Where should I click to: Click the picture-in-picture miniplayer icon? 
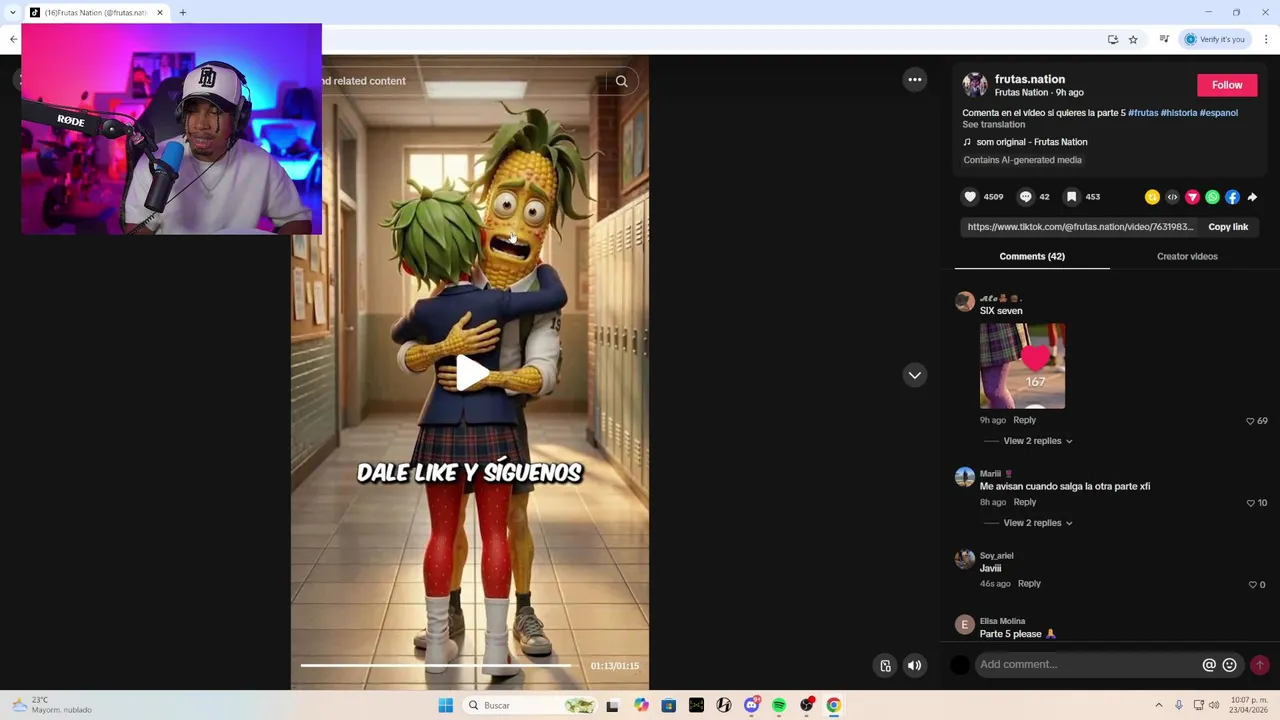pyautogui.click(x=885, y=665)
